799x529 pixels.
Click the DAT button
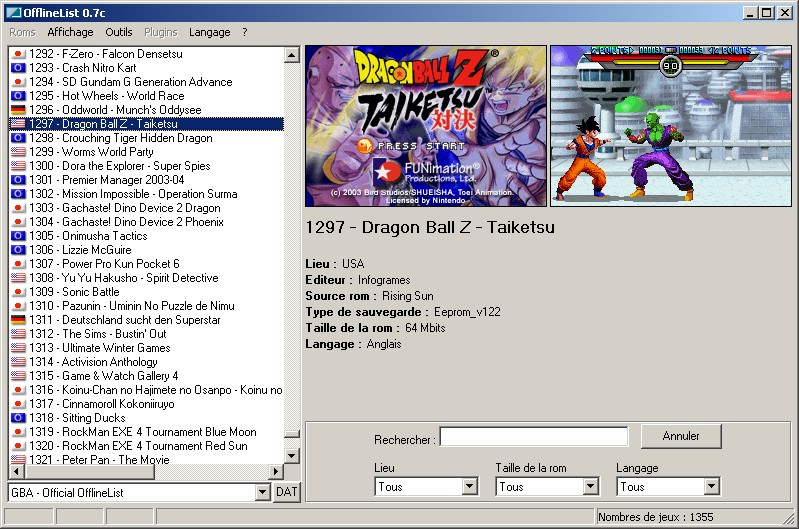286,492
